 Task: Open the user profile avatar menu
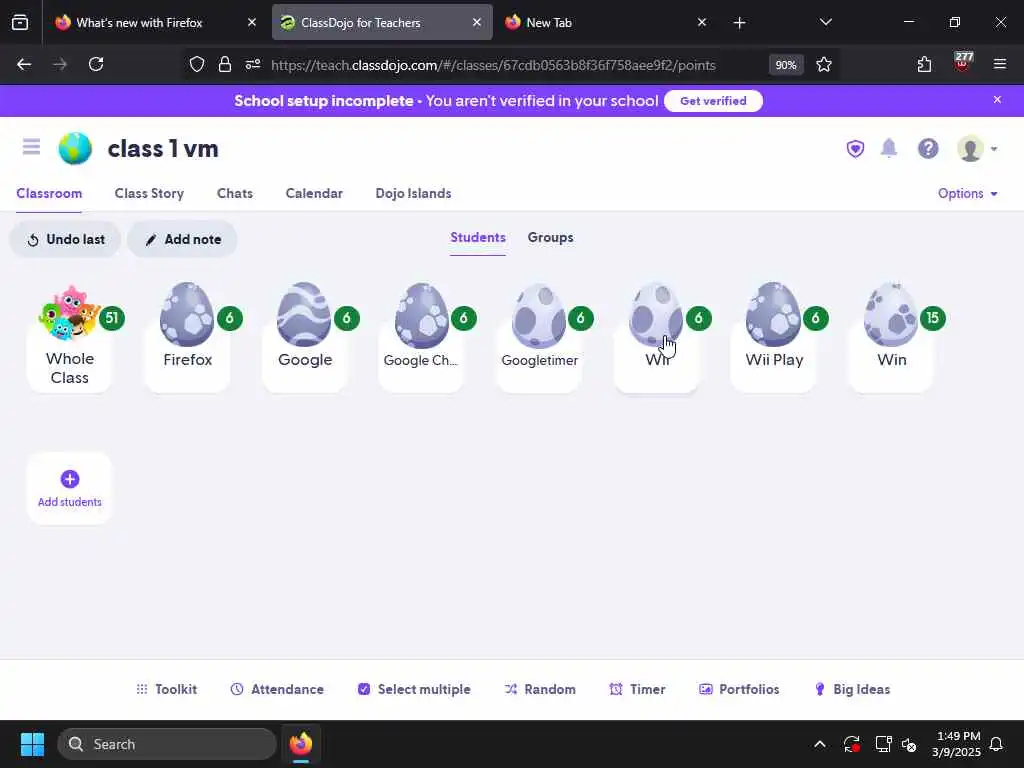977,149
